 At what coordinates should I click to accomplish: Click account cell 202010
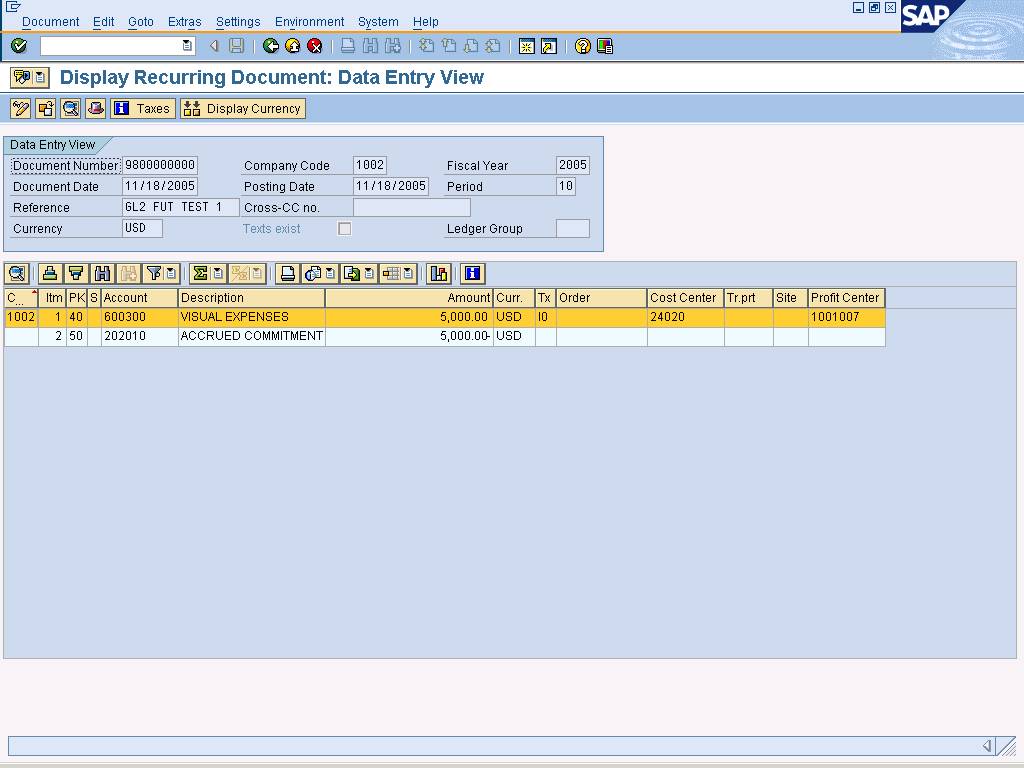(139, 336)
